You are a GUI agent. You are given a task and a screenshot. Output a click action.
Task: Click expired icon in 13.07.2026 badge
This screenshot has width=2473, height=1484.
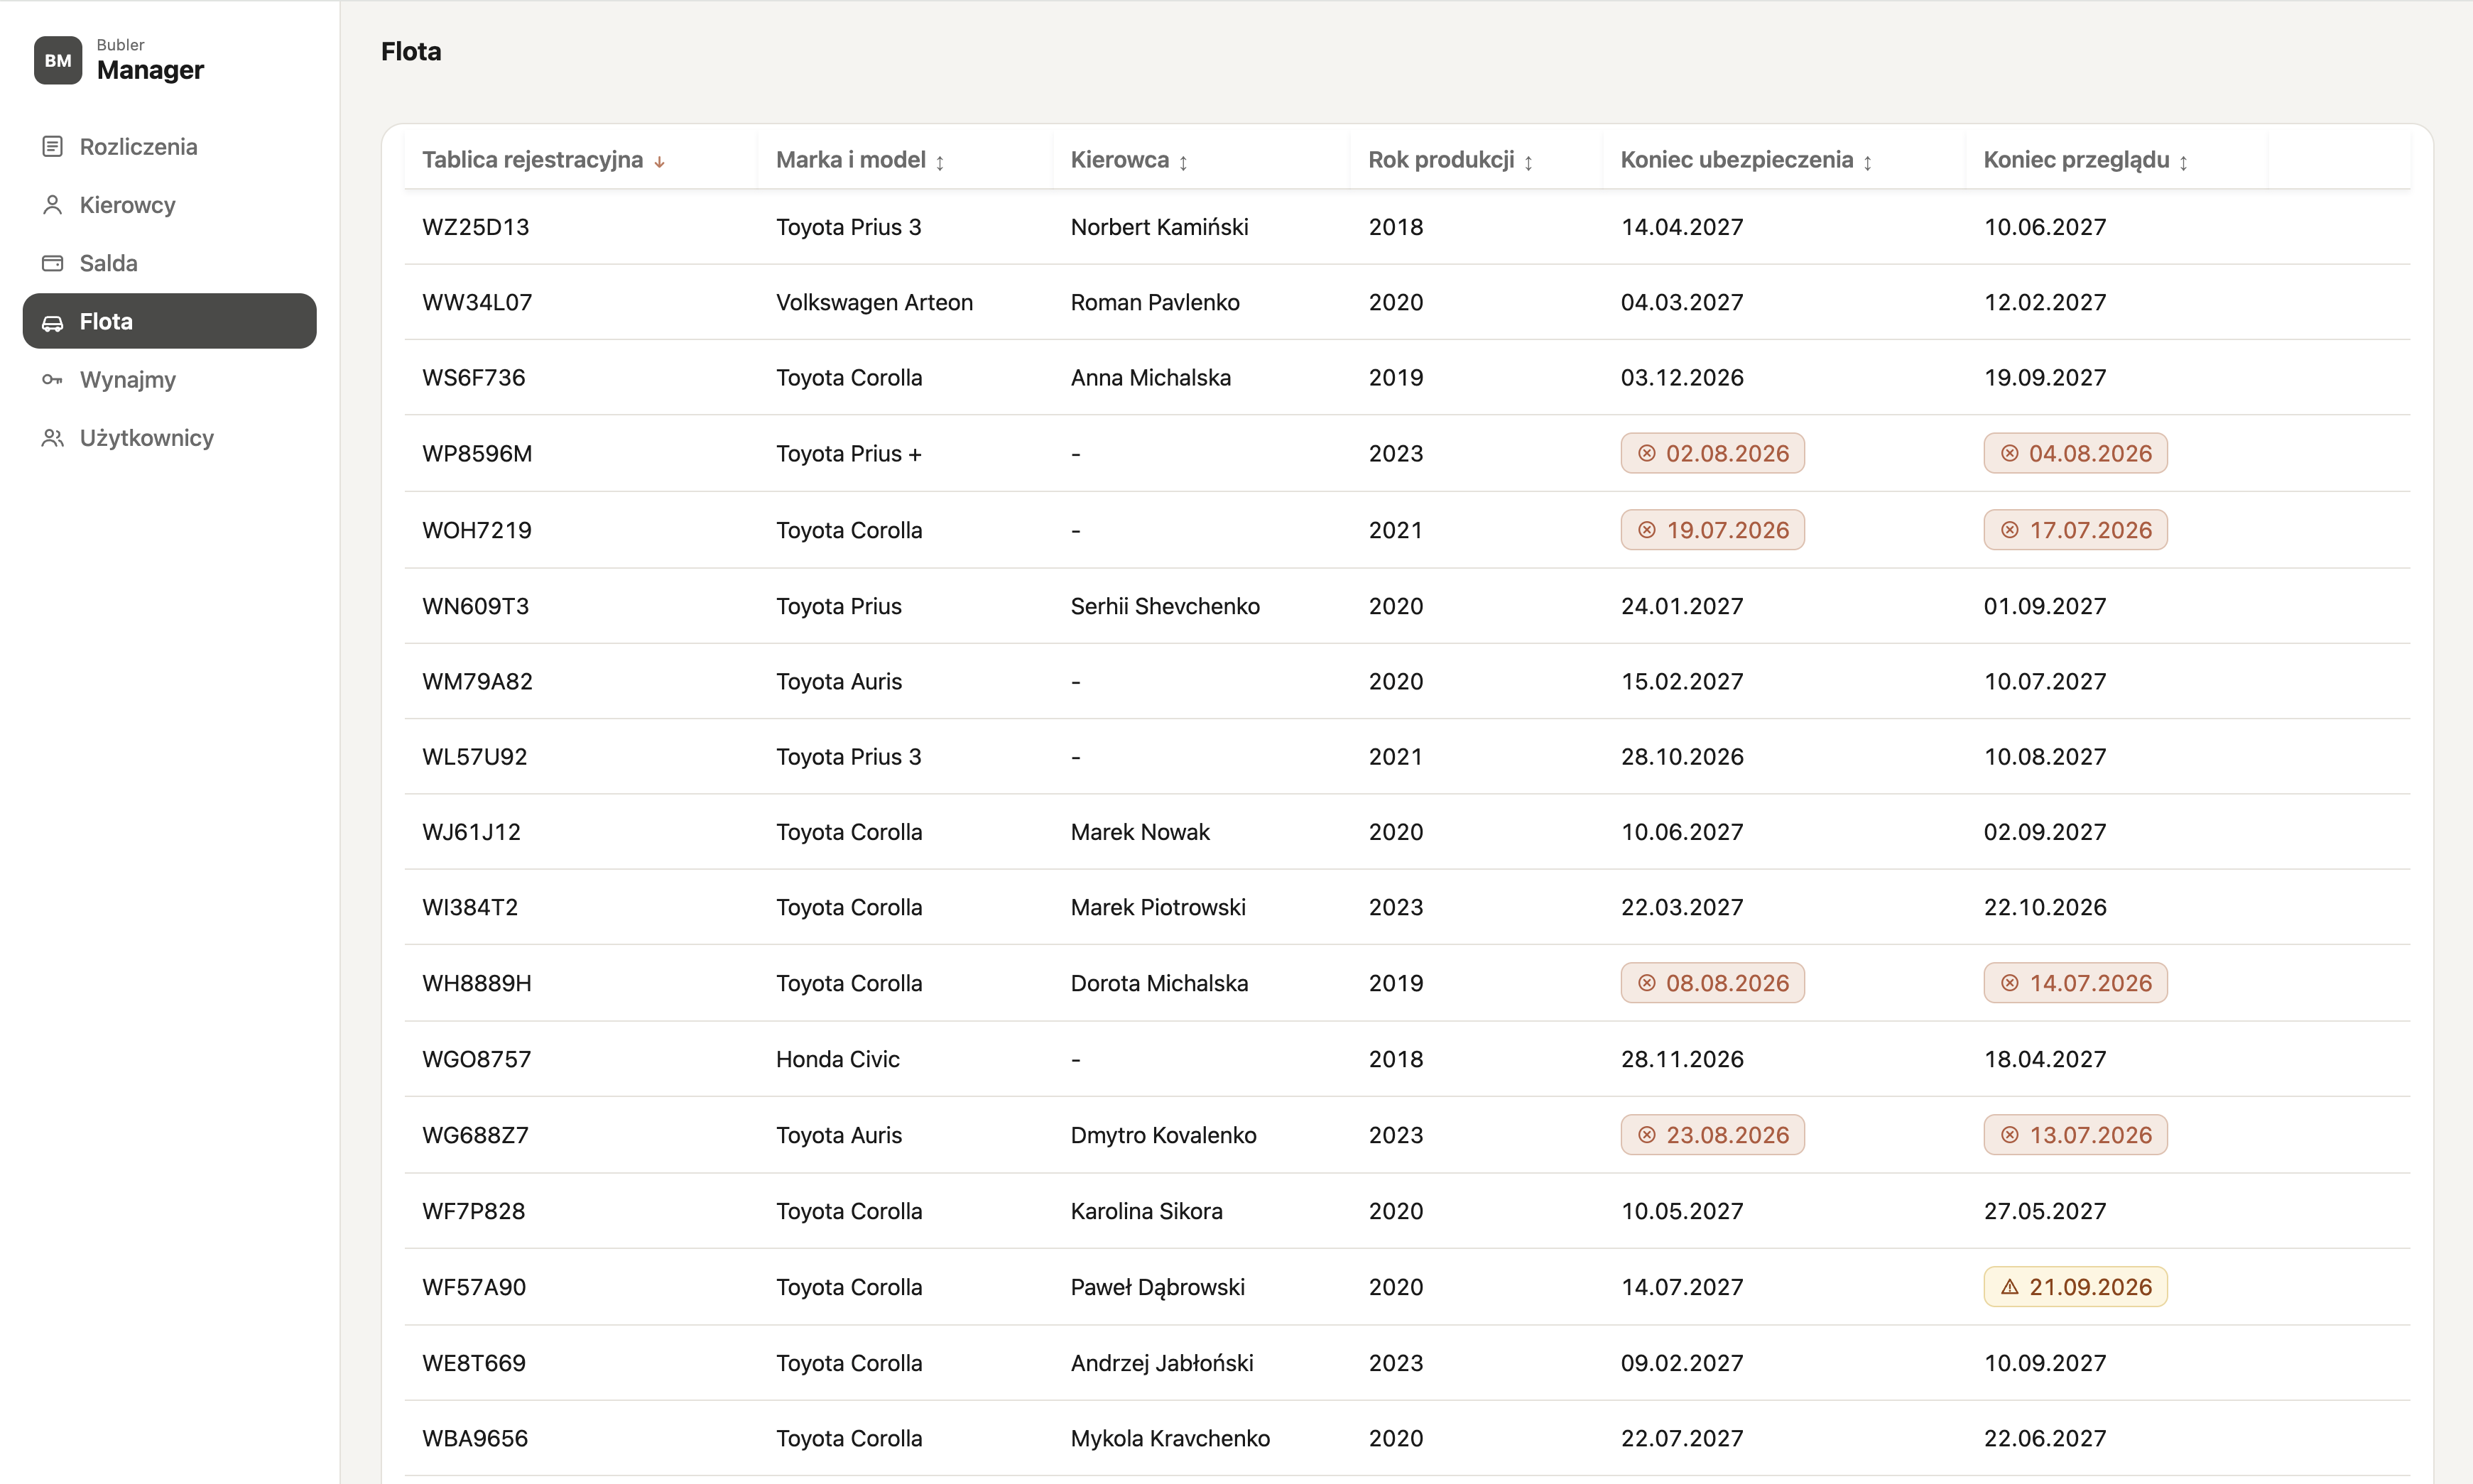point(2010,1135)
